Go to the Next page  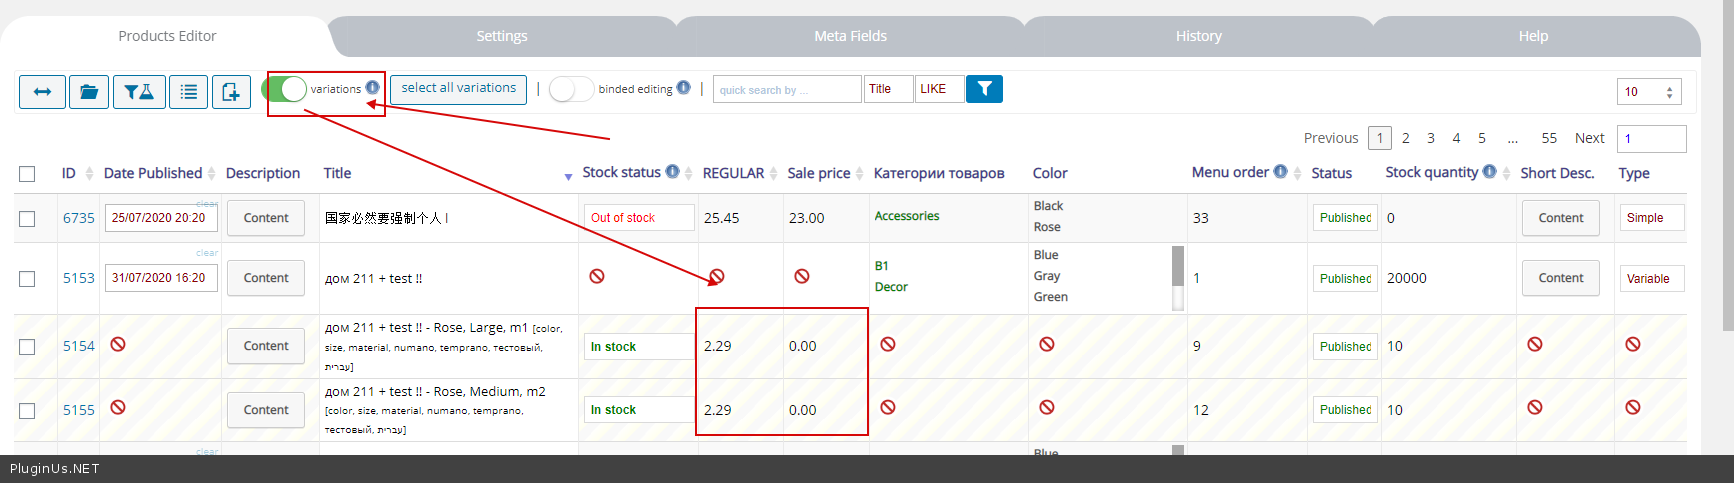tap(1589, 138)
